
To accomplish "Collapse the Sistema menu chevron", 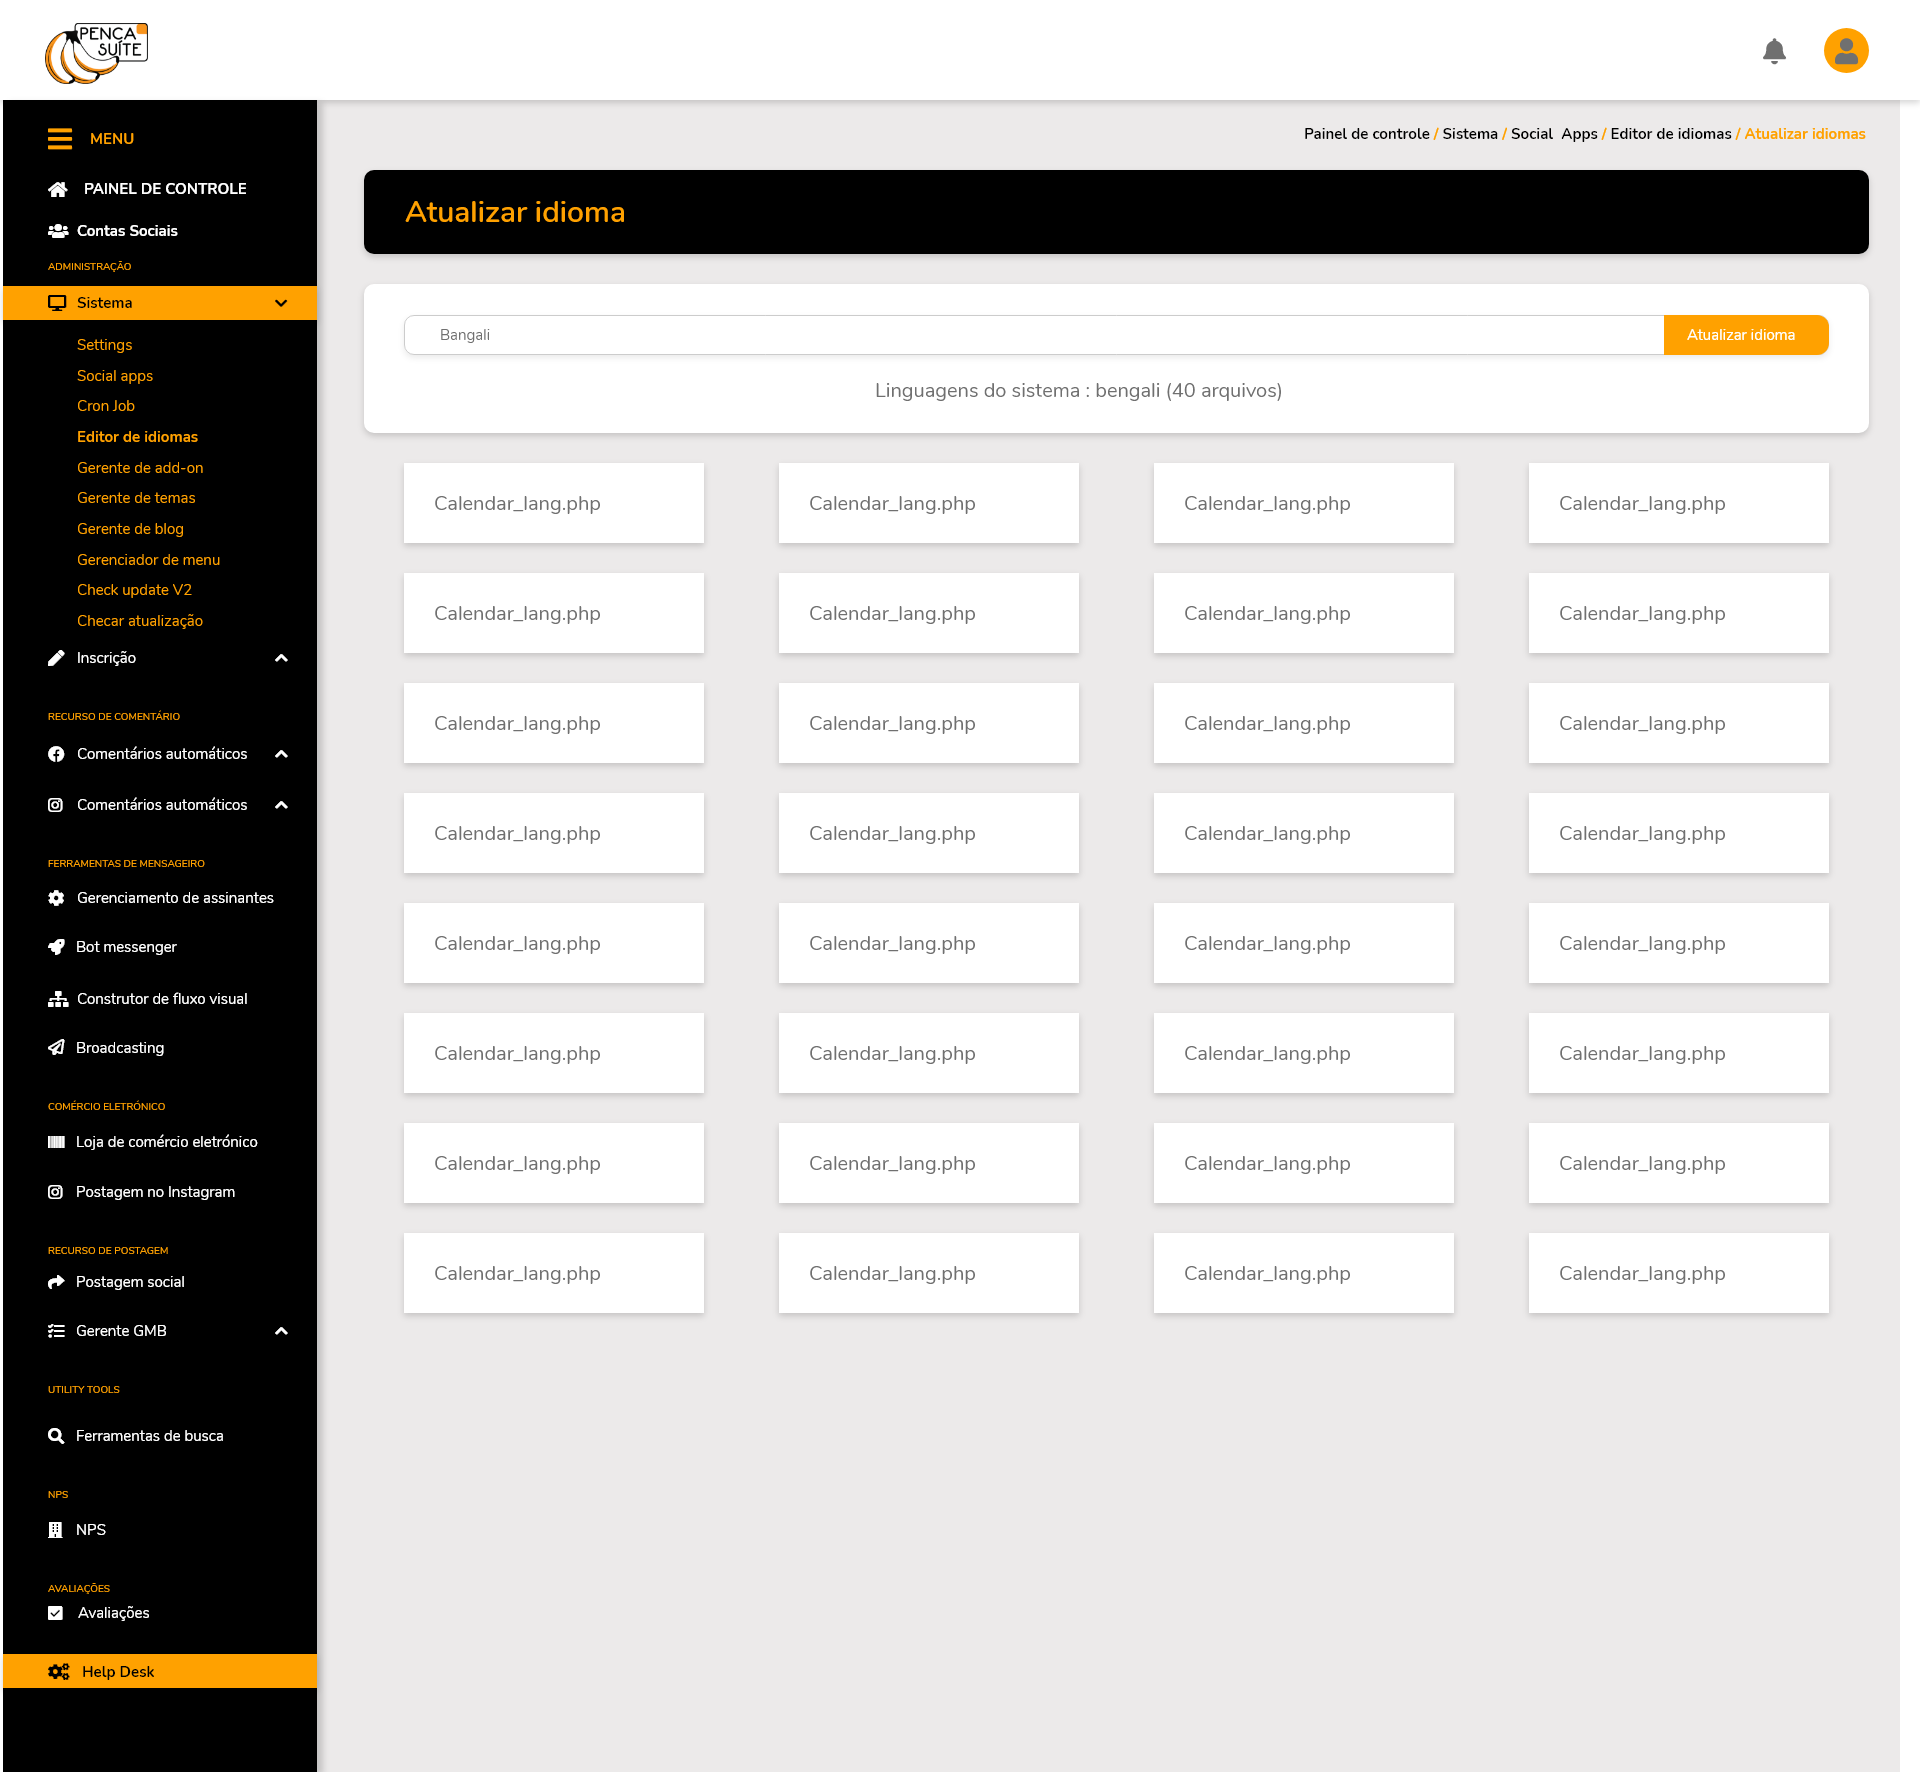I will 281,303.
